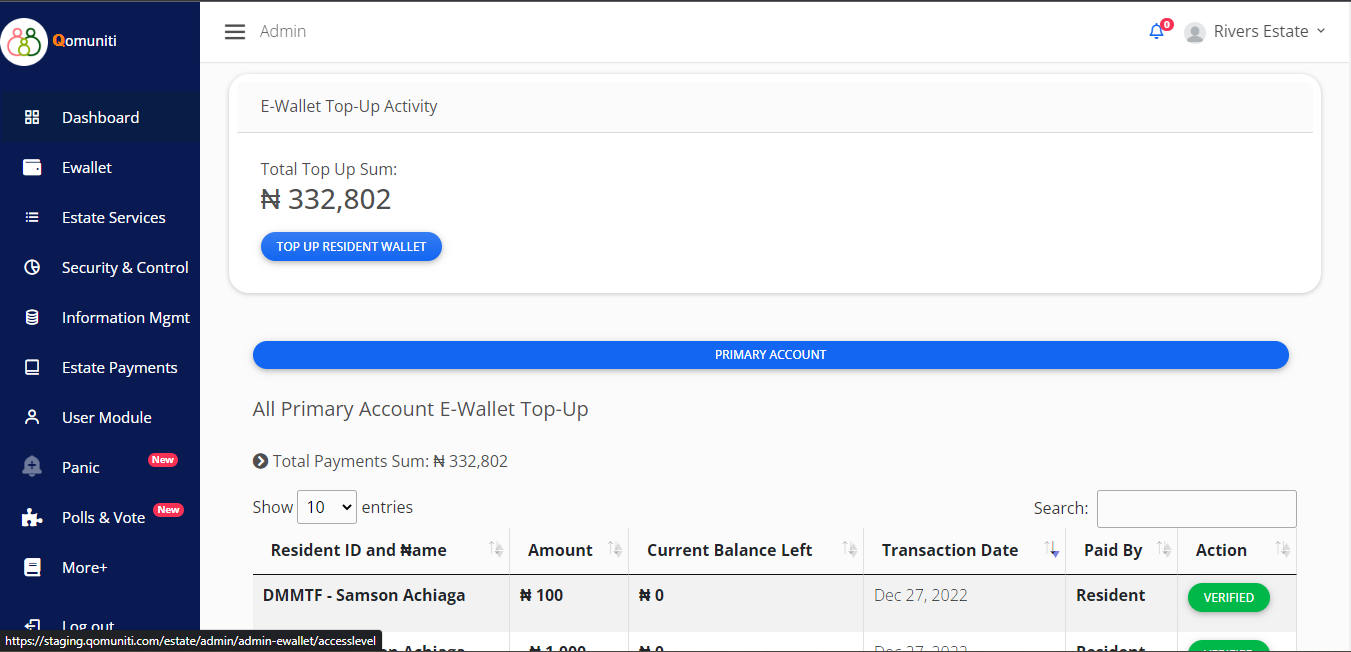Click the Ewallet wallet icon in sidebar
Viewport: 1351px width, 652px height.
click(x=32, y=168)
